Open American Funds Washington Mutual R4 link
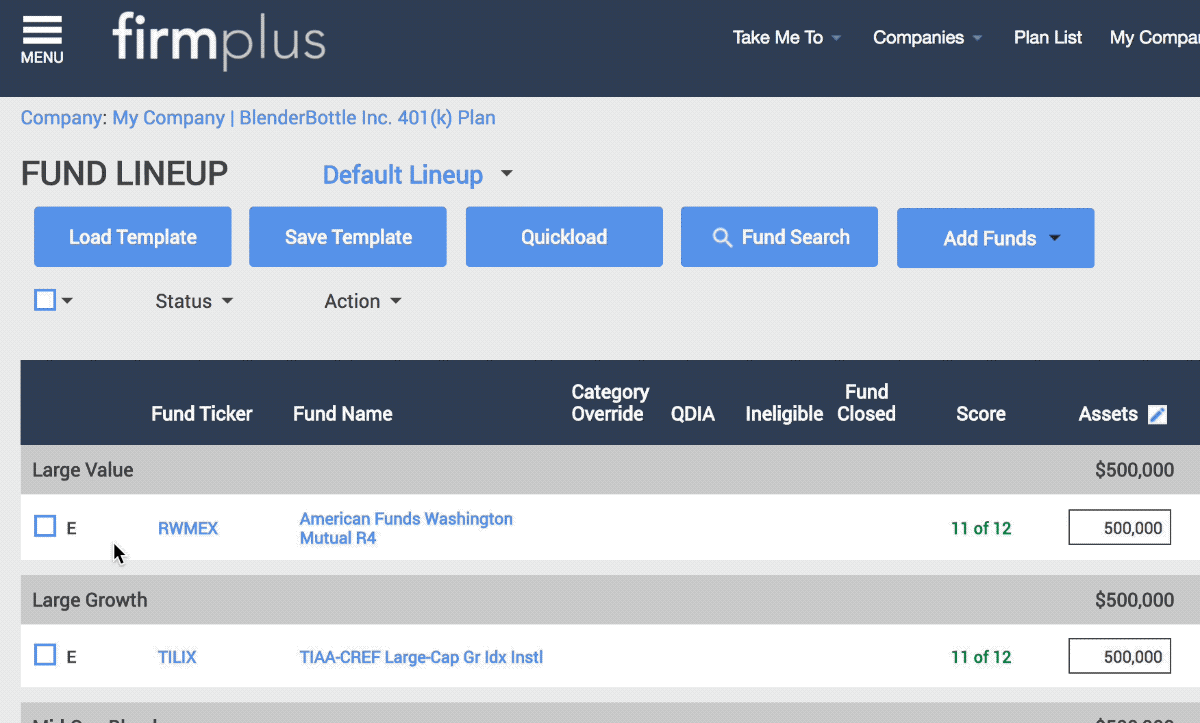 pyautogui.click(x=406, y=528)
